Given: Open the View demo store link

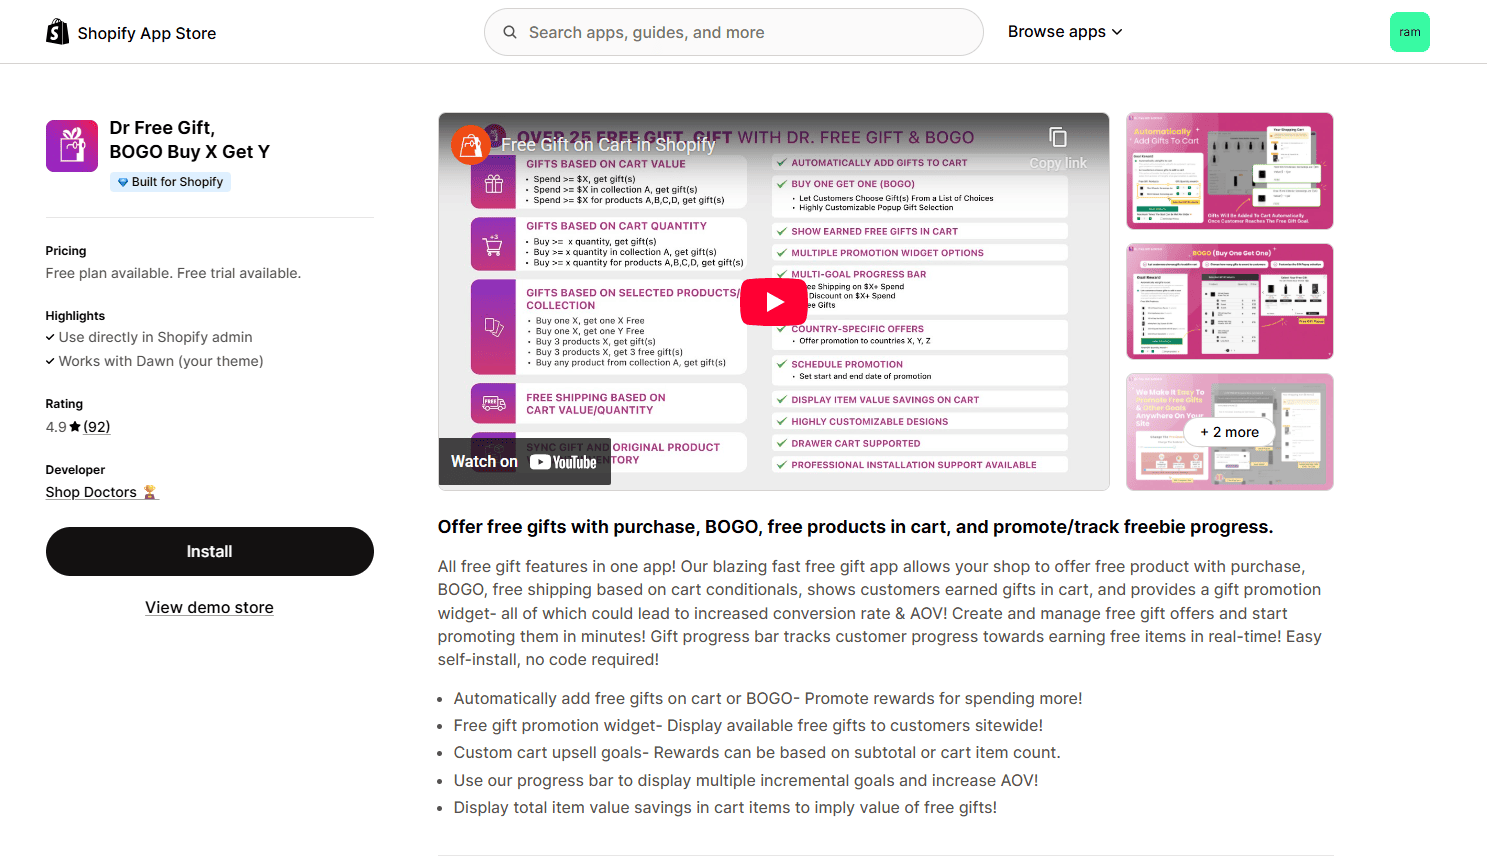Looking at the screenshot, I should [209, 607].
